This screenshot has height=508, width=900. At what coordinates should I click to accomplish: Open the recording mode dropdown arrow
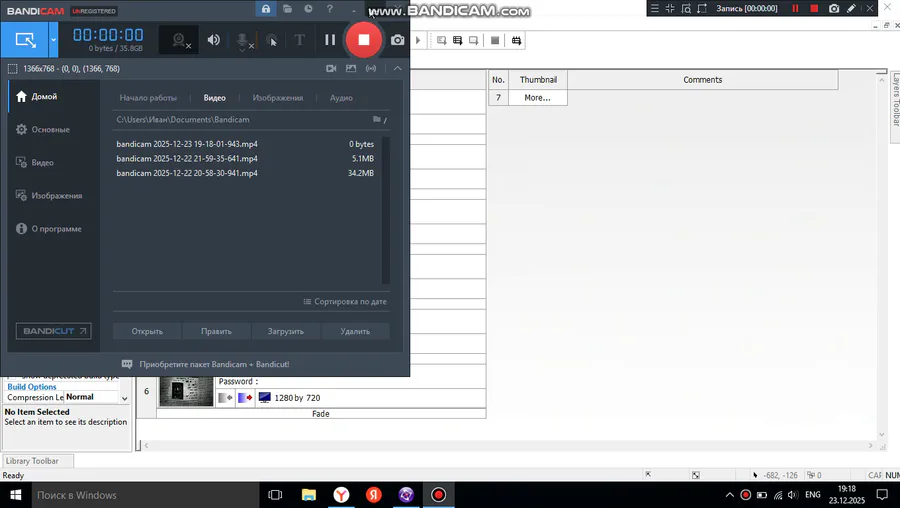coord(53,40)
